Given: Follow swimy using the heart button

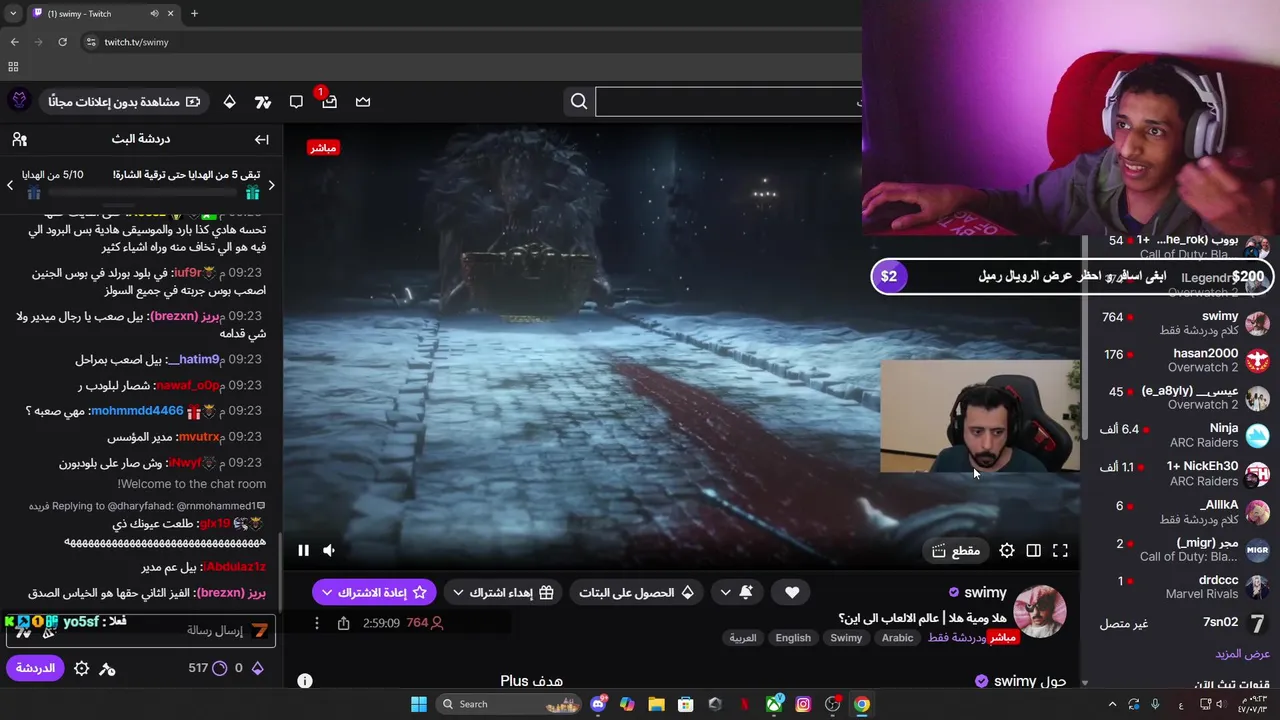Looking at the screenshot, I should coord(792,592).
